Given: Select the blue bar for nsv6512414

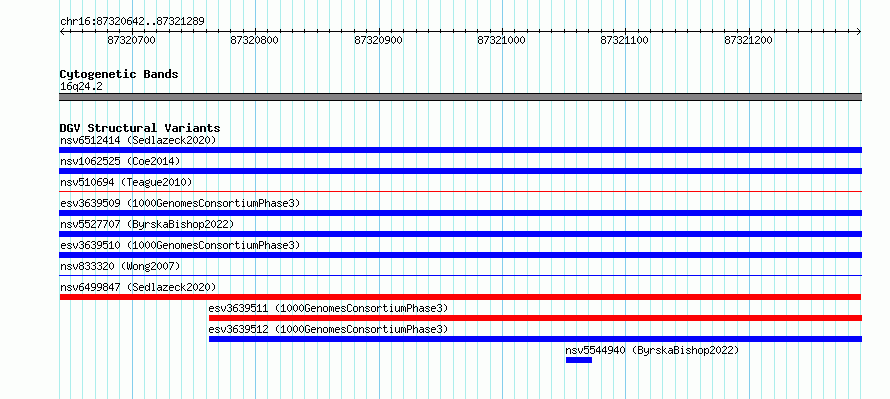Looking at the screenshot, I should pos(460,150).
